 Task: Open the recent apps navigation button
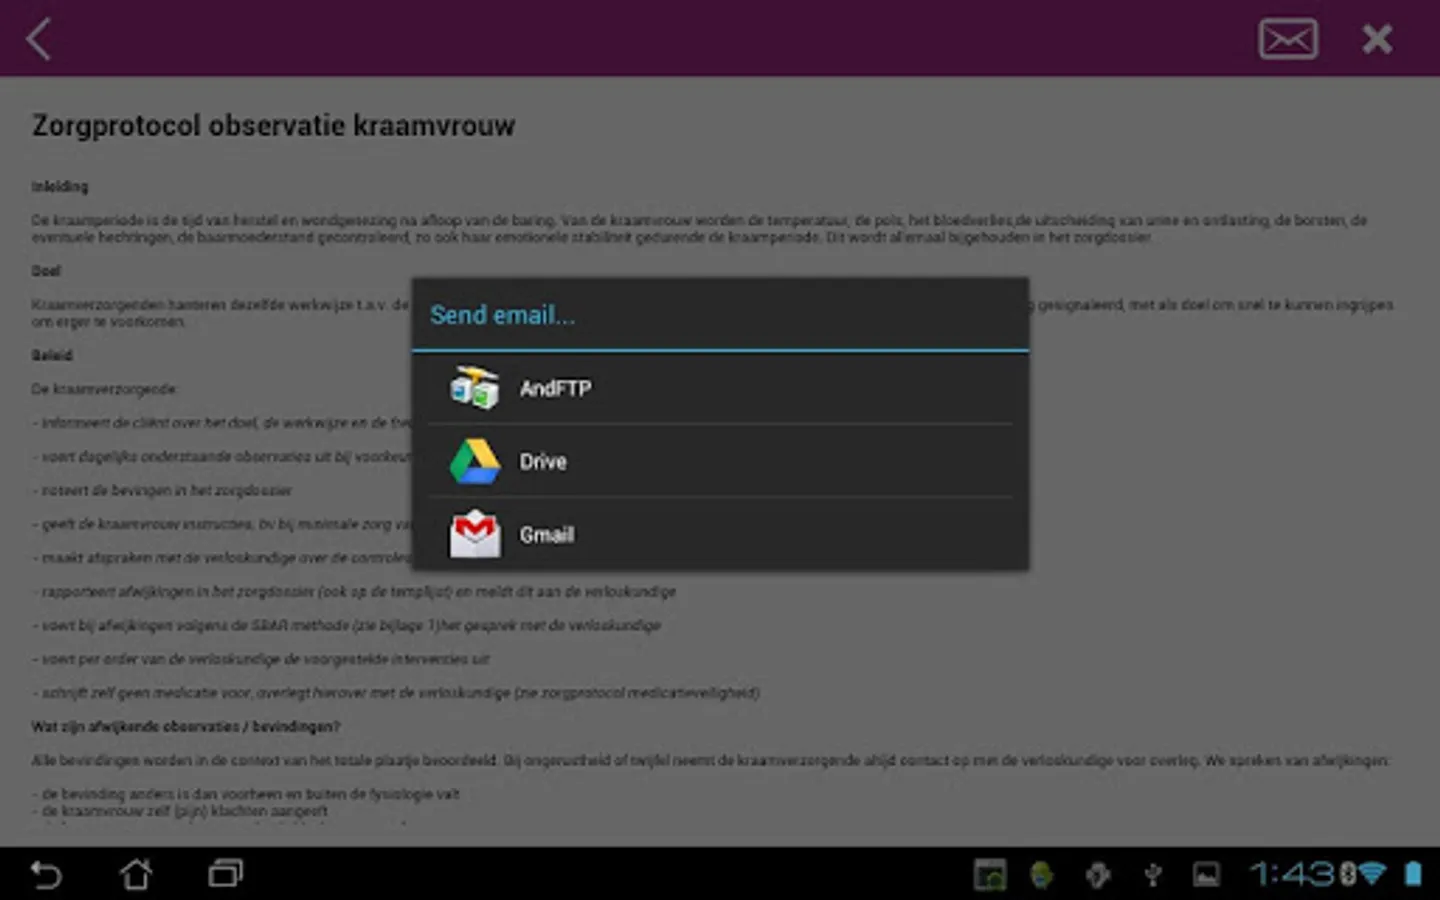click(x=226, y=874)
